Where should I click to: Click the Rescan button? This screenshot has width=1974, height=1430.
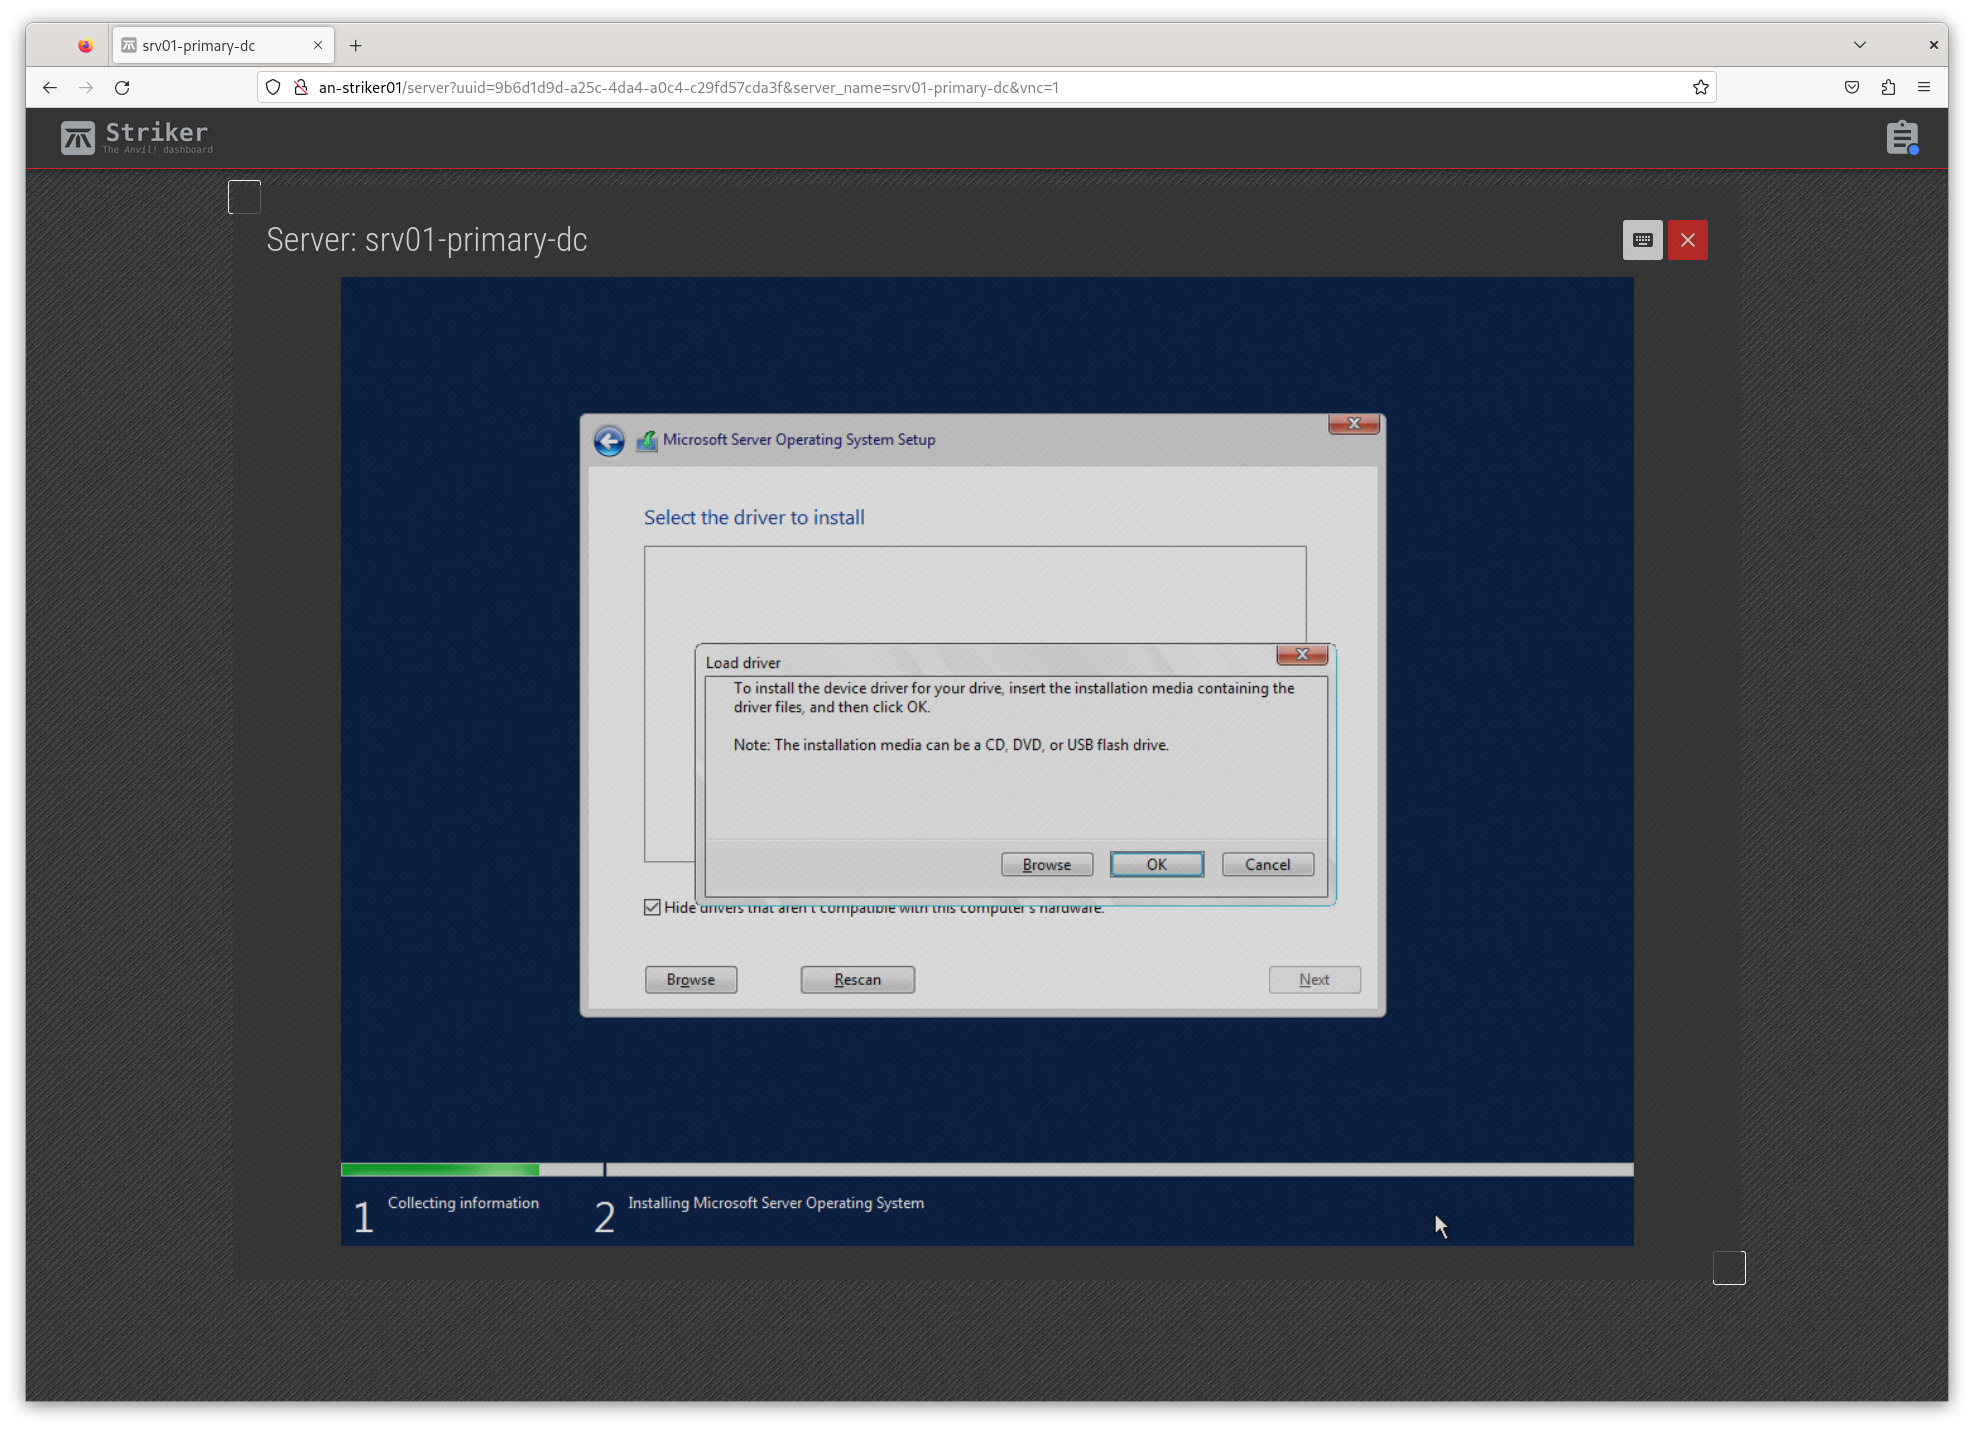click(858, 980)
